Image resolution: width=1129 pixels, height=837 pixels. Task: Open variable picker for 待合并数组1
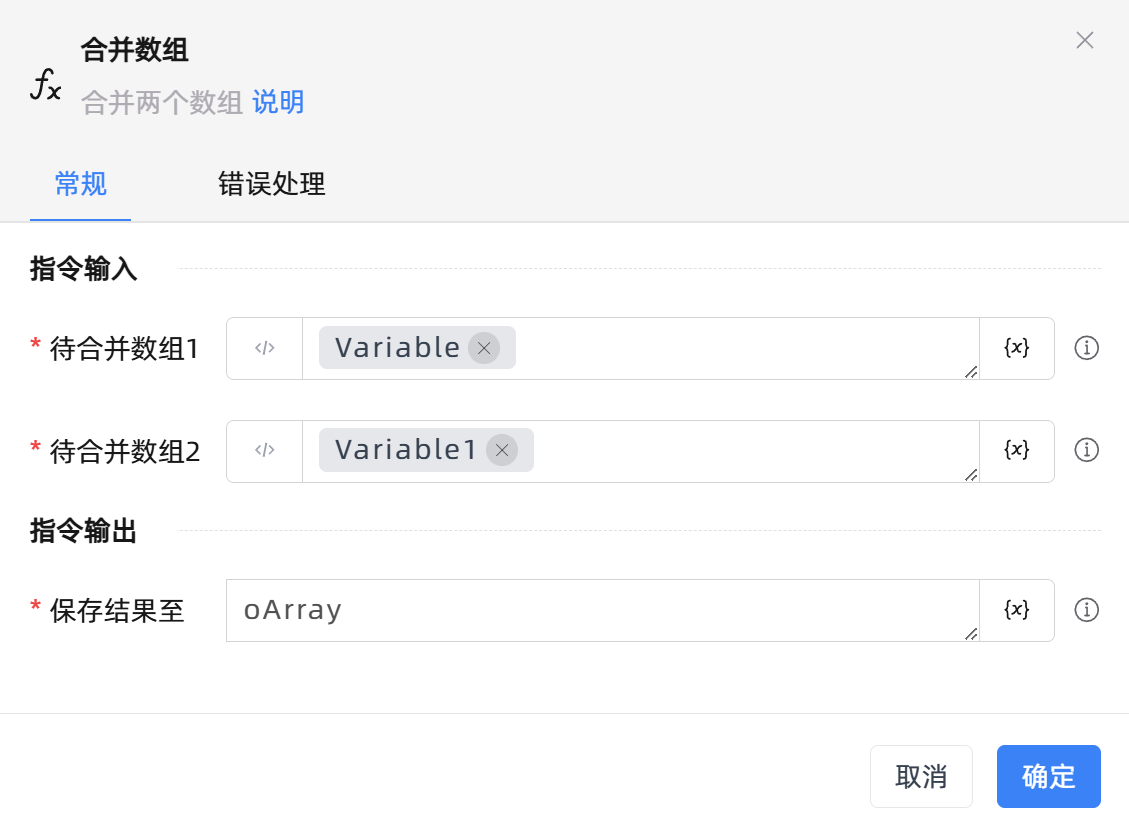(x=1016, y=349)
